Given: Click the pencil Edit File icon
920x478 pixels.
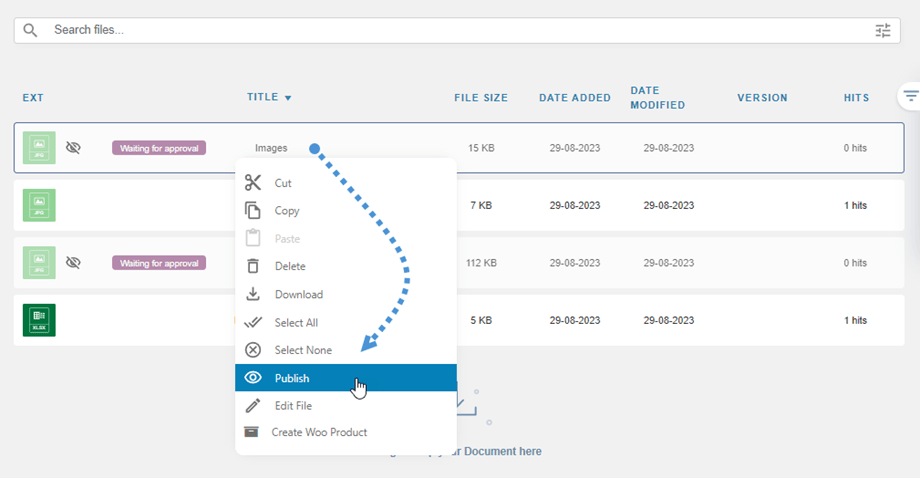Looking at the screenshot, I should pyautogui.click(x=253, y=405).
